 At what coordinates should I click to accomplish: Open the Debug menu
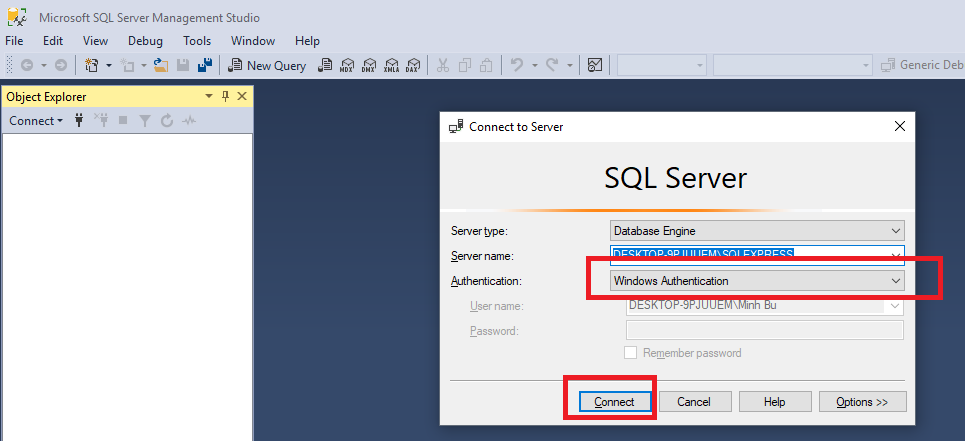(145, 41)
